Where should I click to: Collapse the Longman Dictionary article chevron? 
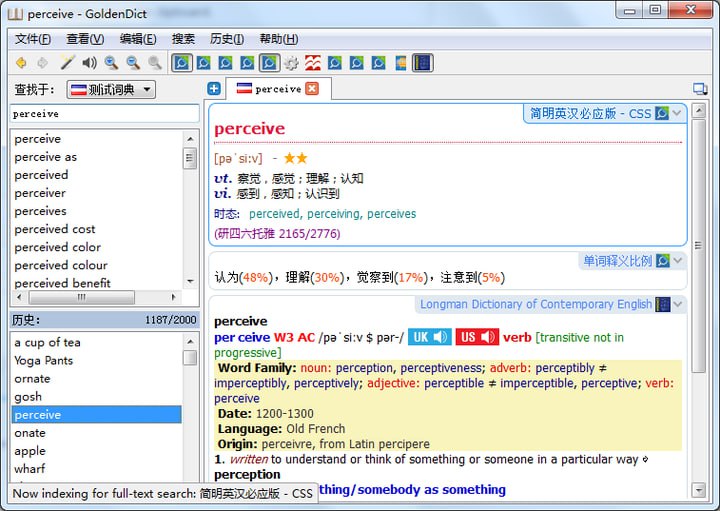point(678,304)
